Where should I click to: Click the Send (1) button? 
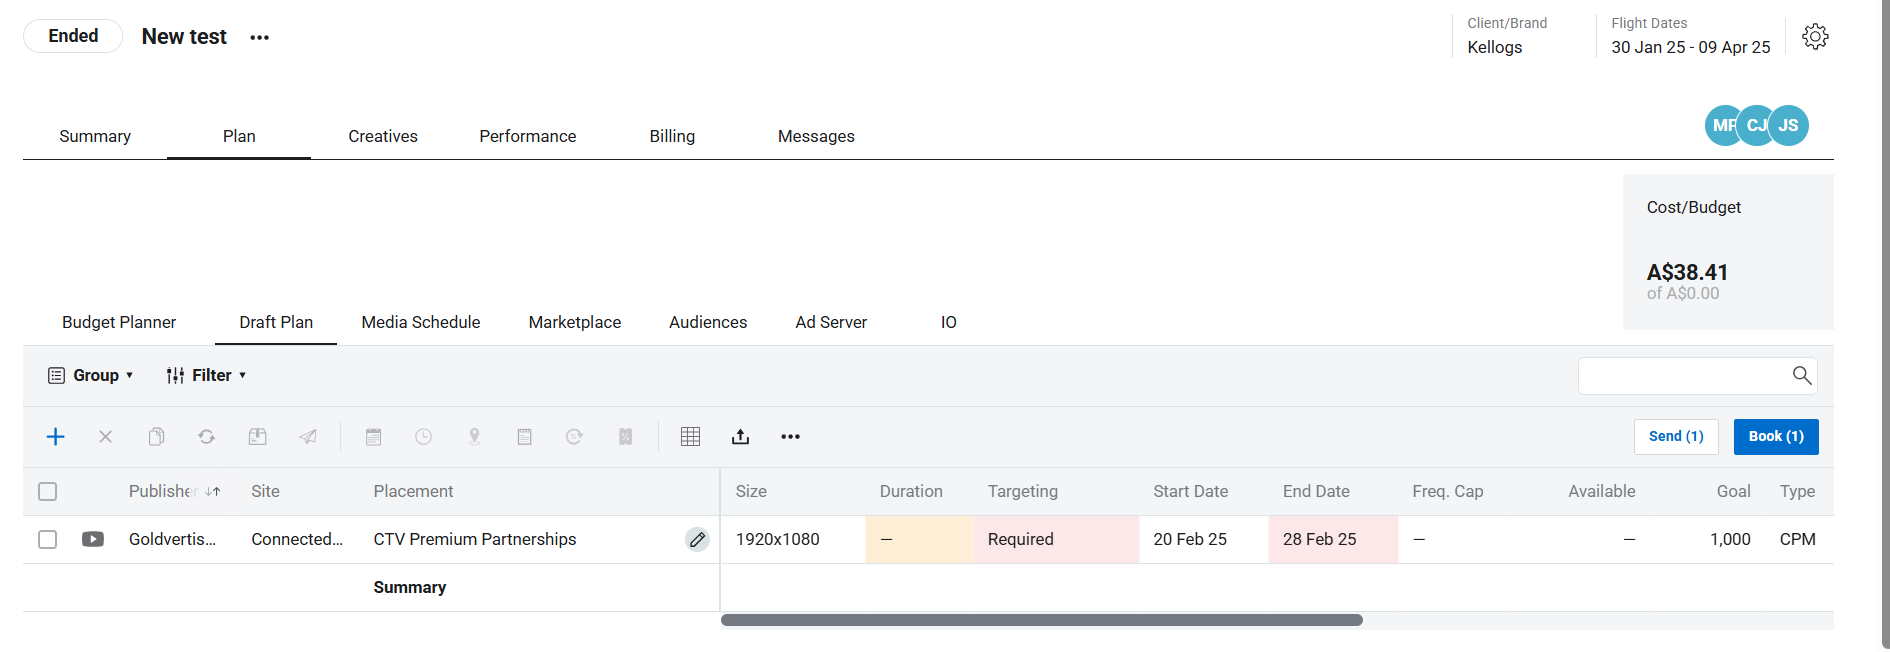pos(1675,437)
